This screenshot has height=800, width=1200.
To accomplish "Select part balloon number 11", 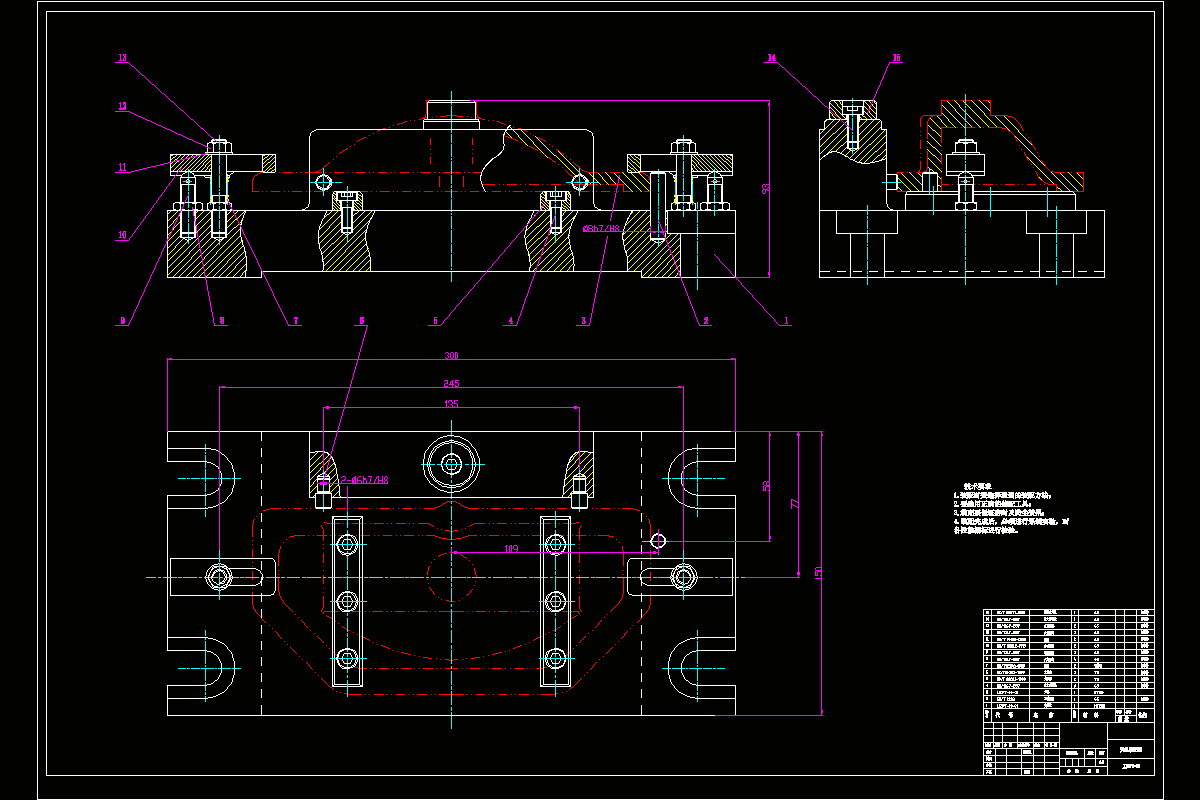I will tap(122, 168).
